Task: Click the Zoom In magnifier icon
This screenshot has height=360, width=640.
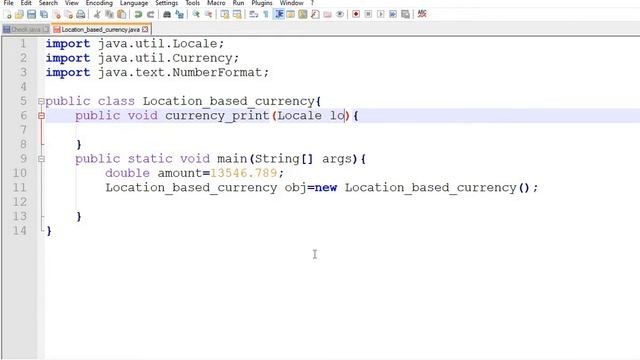Action: click(x=196, y=15)
